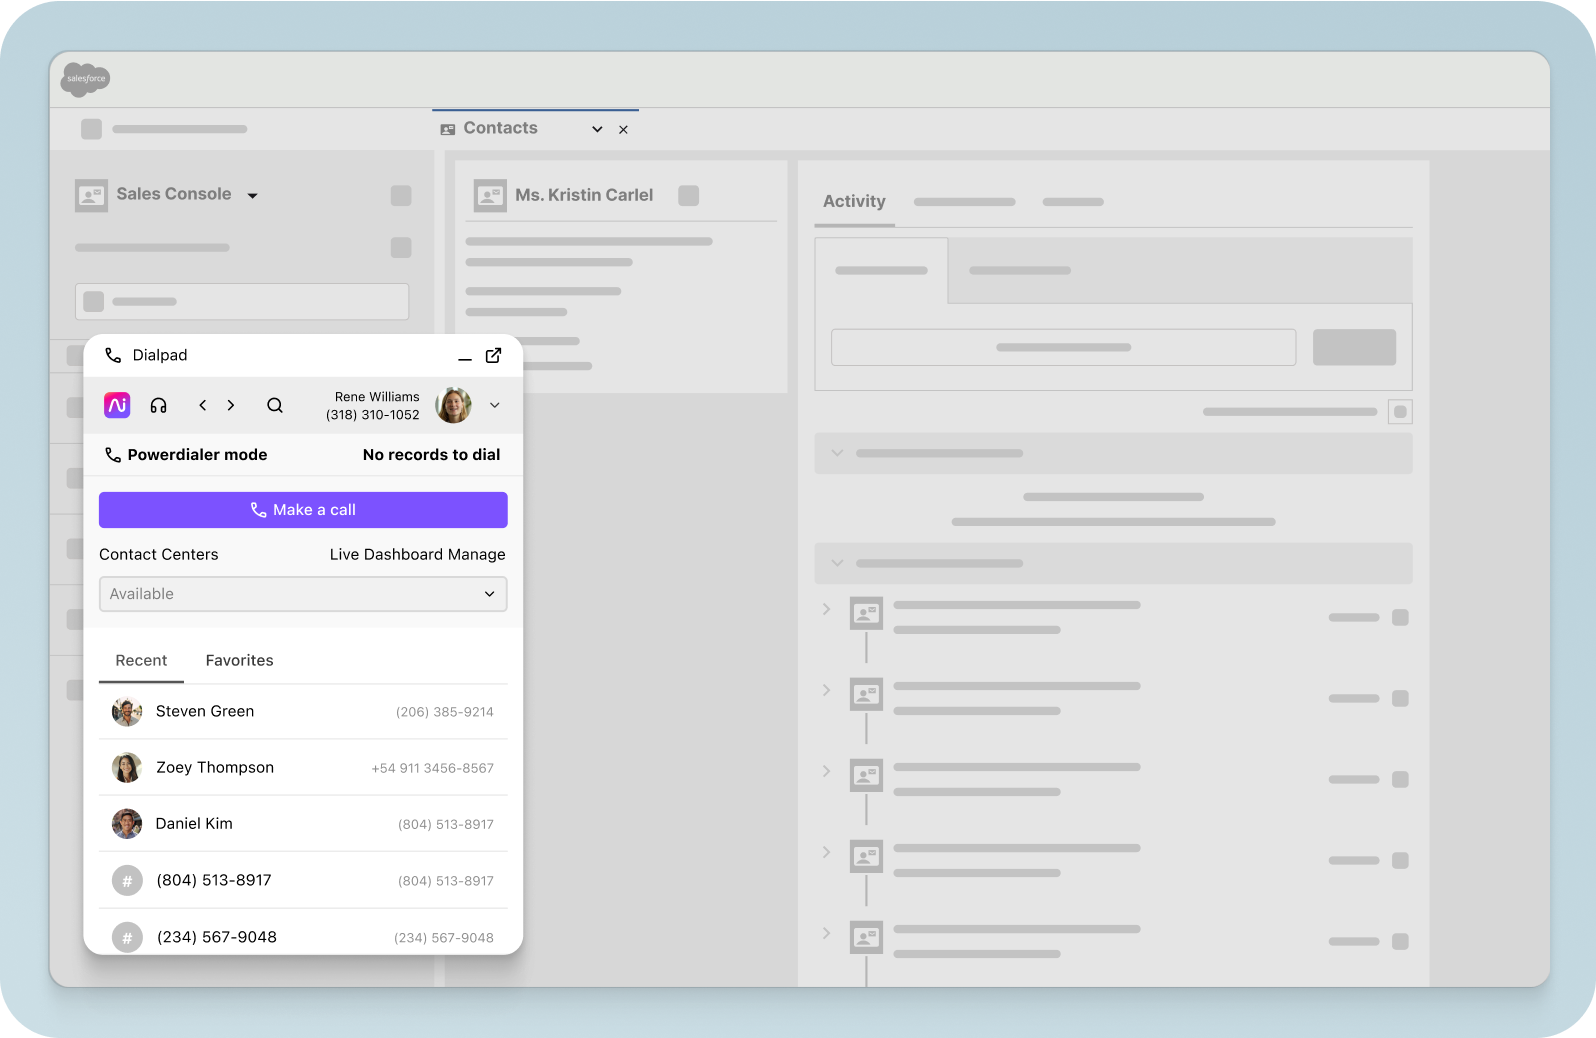Viewport: 1596px width, 1038px height.
Task: Click the third timeline item contact card icon
Action: click(x=866, y=775)
